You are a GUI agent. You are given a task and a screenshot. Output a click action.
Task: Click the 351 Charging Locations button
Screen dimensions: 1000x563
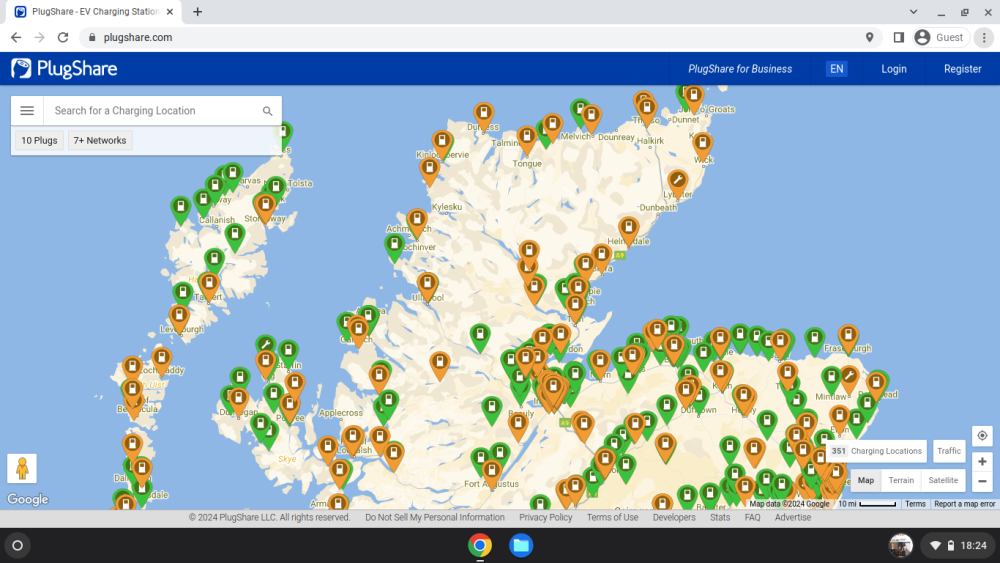tap(877, 451)
